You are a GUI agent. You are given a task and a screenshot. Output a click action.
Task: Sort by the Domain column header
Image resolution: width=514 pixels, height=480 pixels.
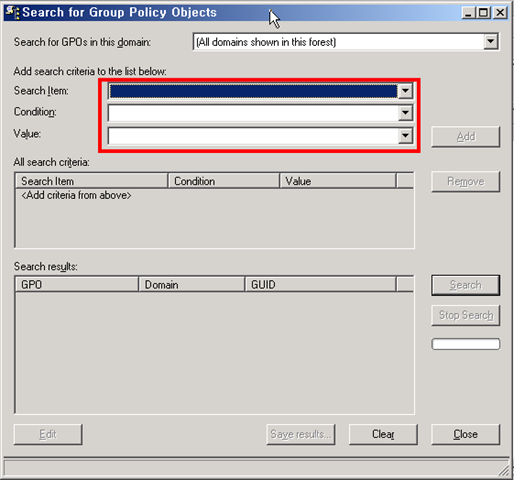pyautogui.click(x=192, y=285)
